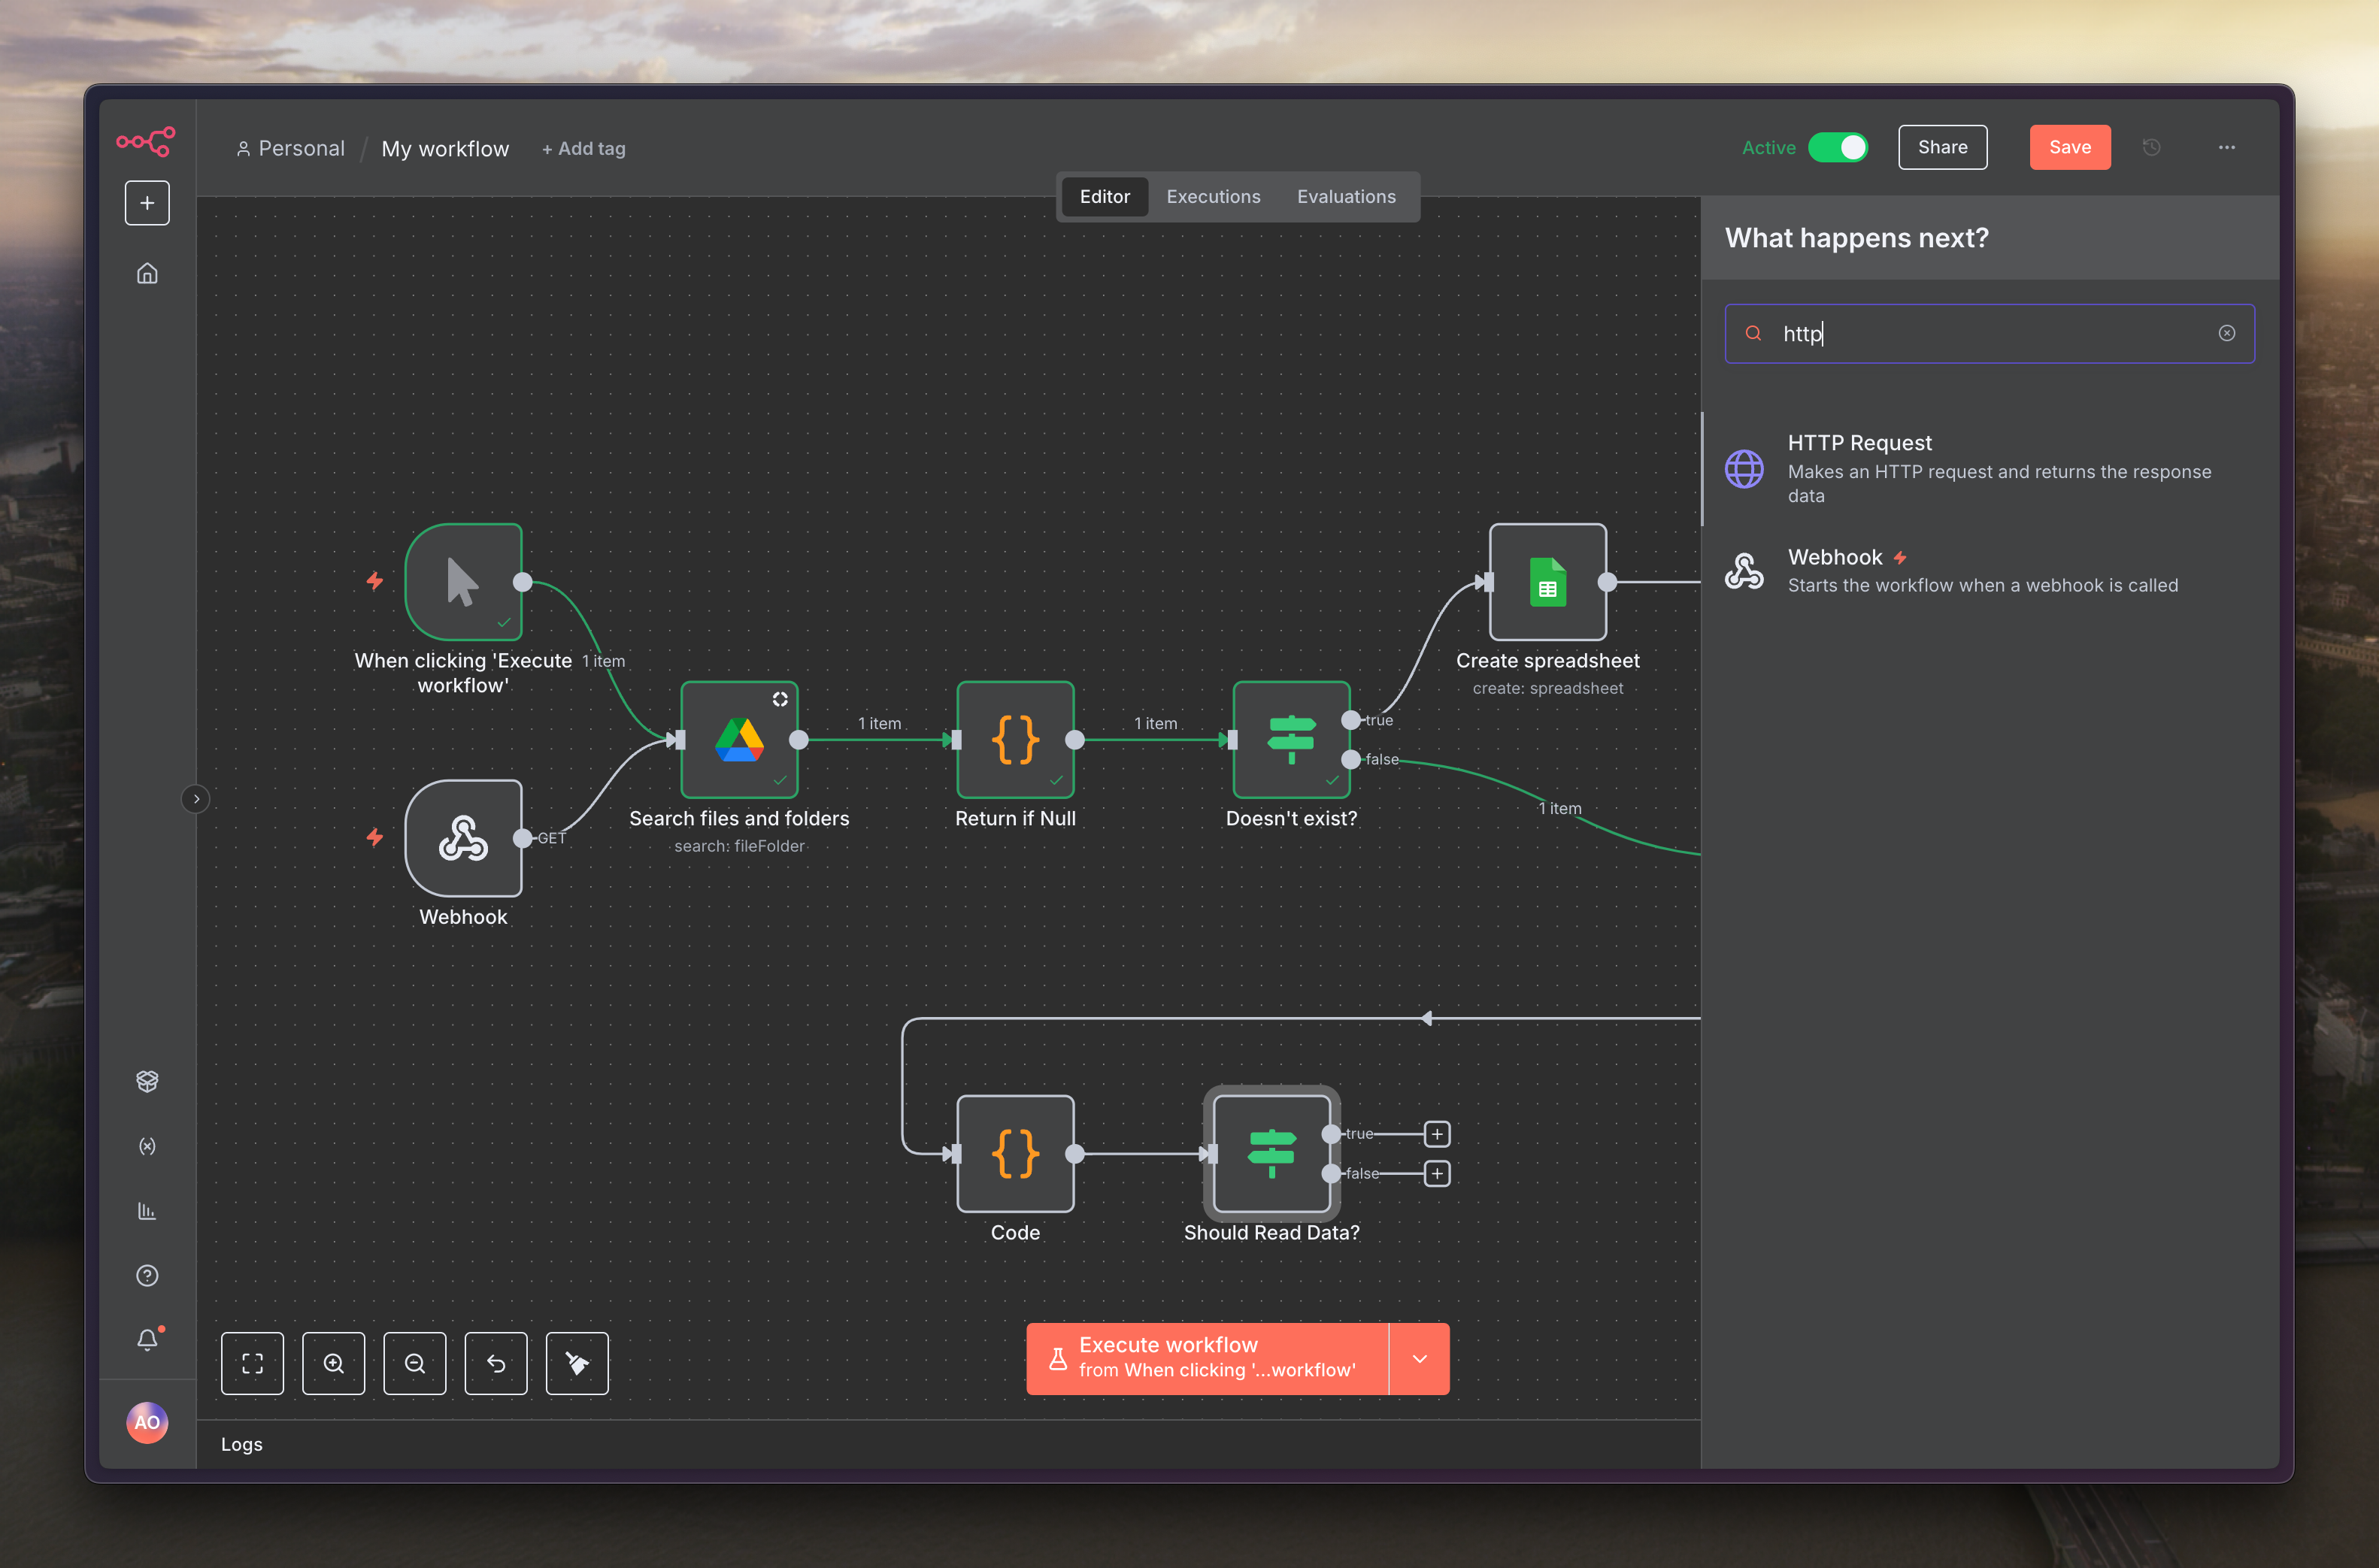
Task: Expand the collapsed left sidebar chevron
Action: (196, 798)
